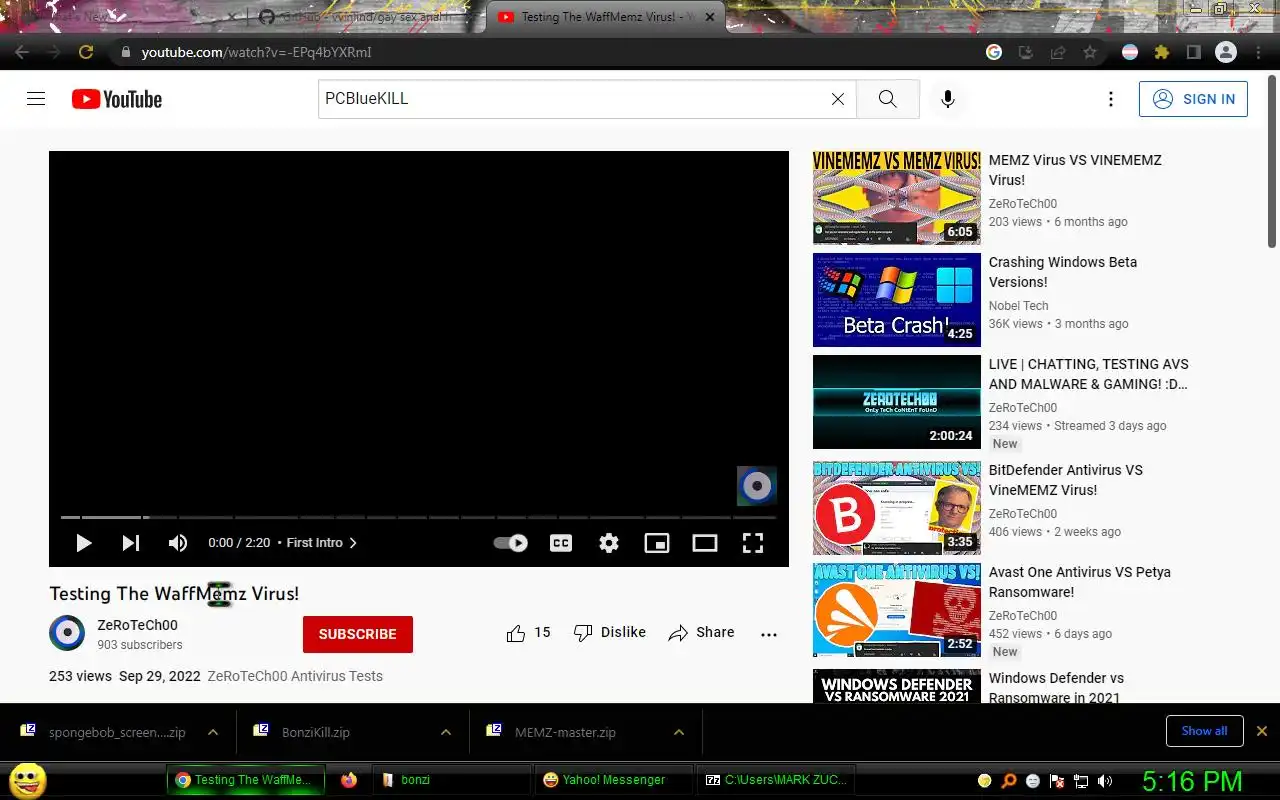Search with your voice microphone
This screenshot has width=1280, height=800.
tap(948, 99)
